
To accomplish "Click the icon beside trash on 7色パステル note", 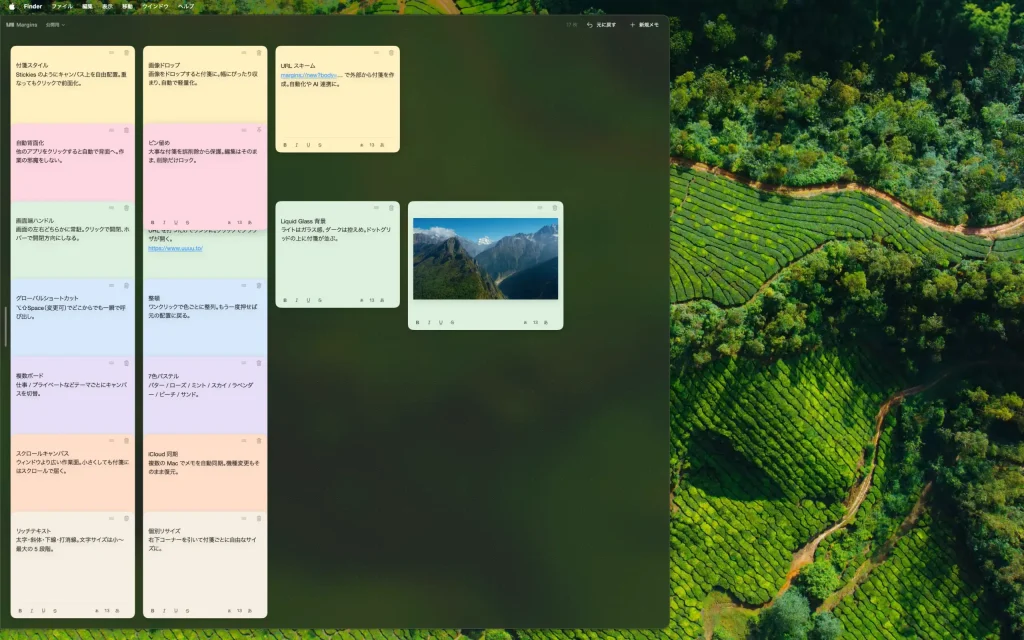I will pyautogui.click(x=244, y=363).
